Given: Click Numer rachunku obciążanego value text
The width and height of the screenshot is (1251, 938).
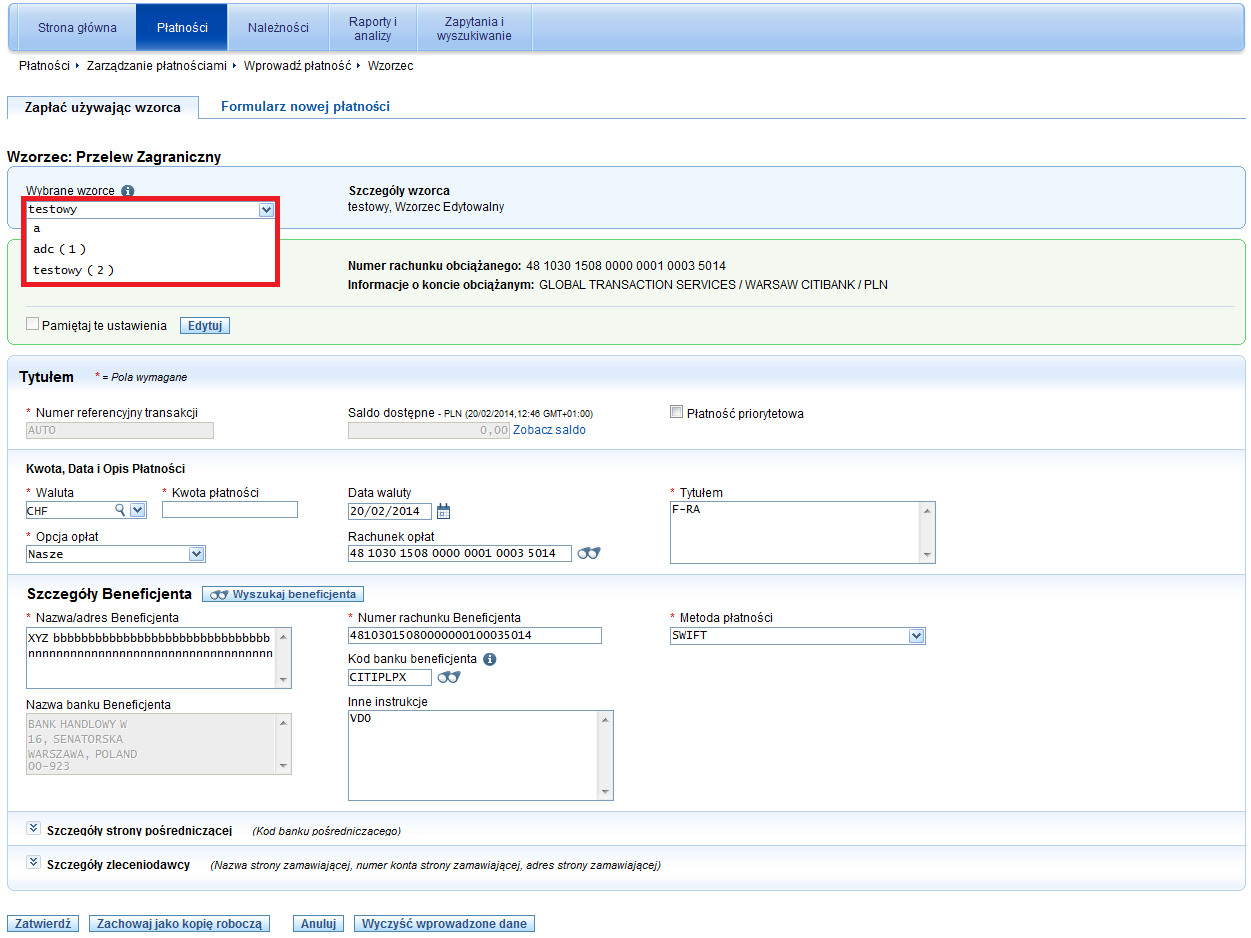Looking at the screenshot, I should coord(626,266).
